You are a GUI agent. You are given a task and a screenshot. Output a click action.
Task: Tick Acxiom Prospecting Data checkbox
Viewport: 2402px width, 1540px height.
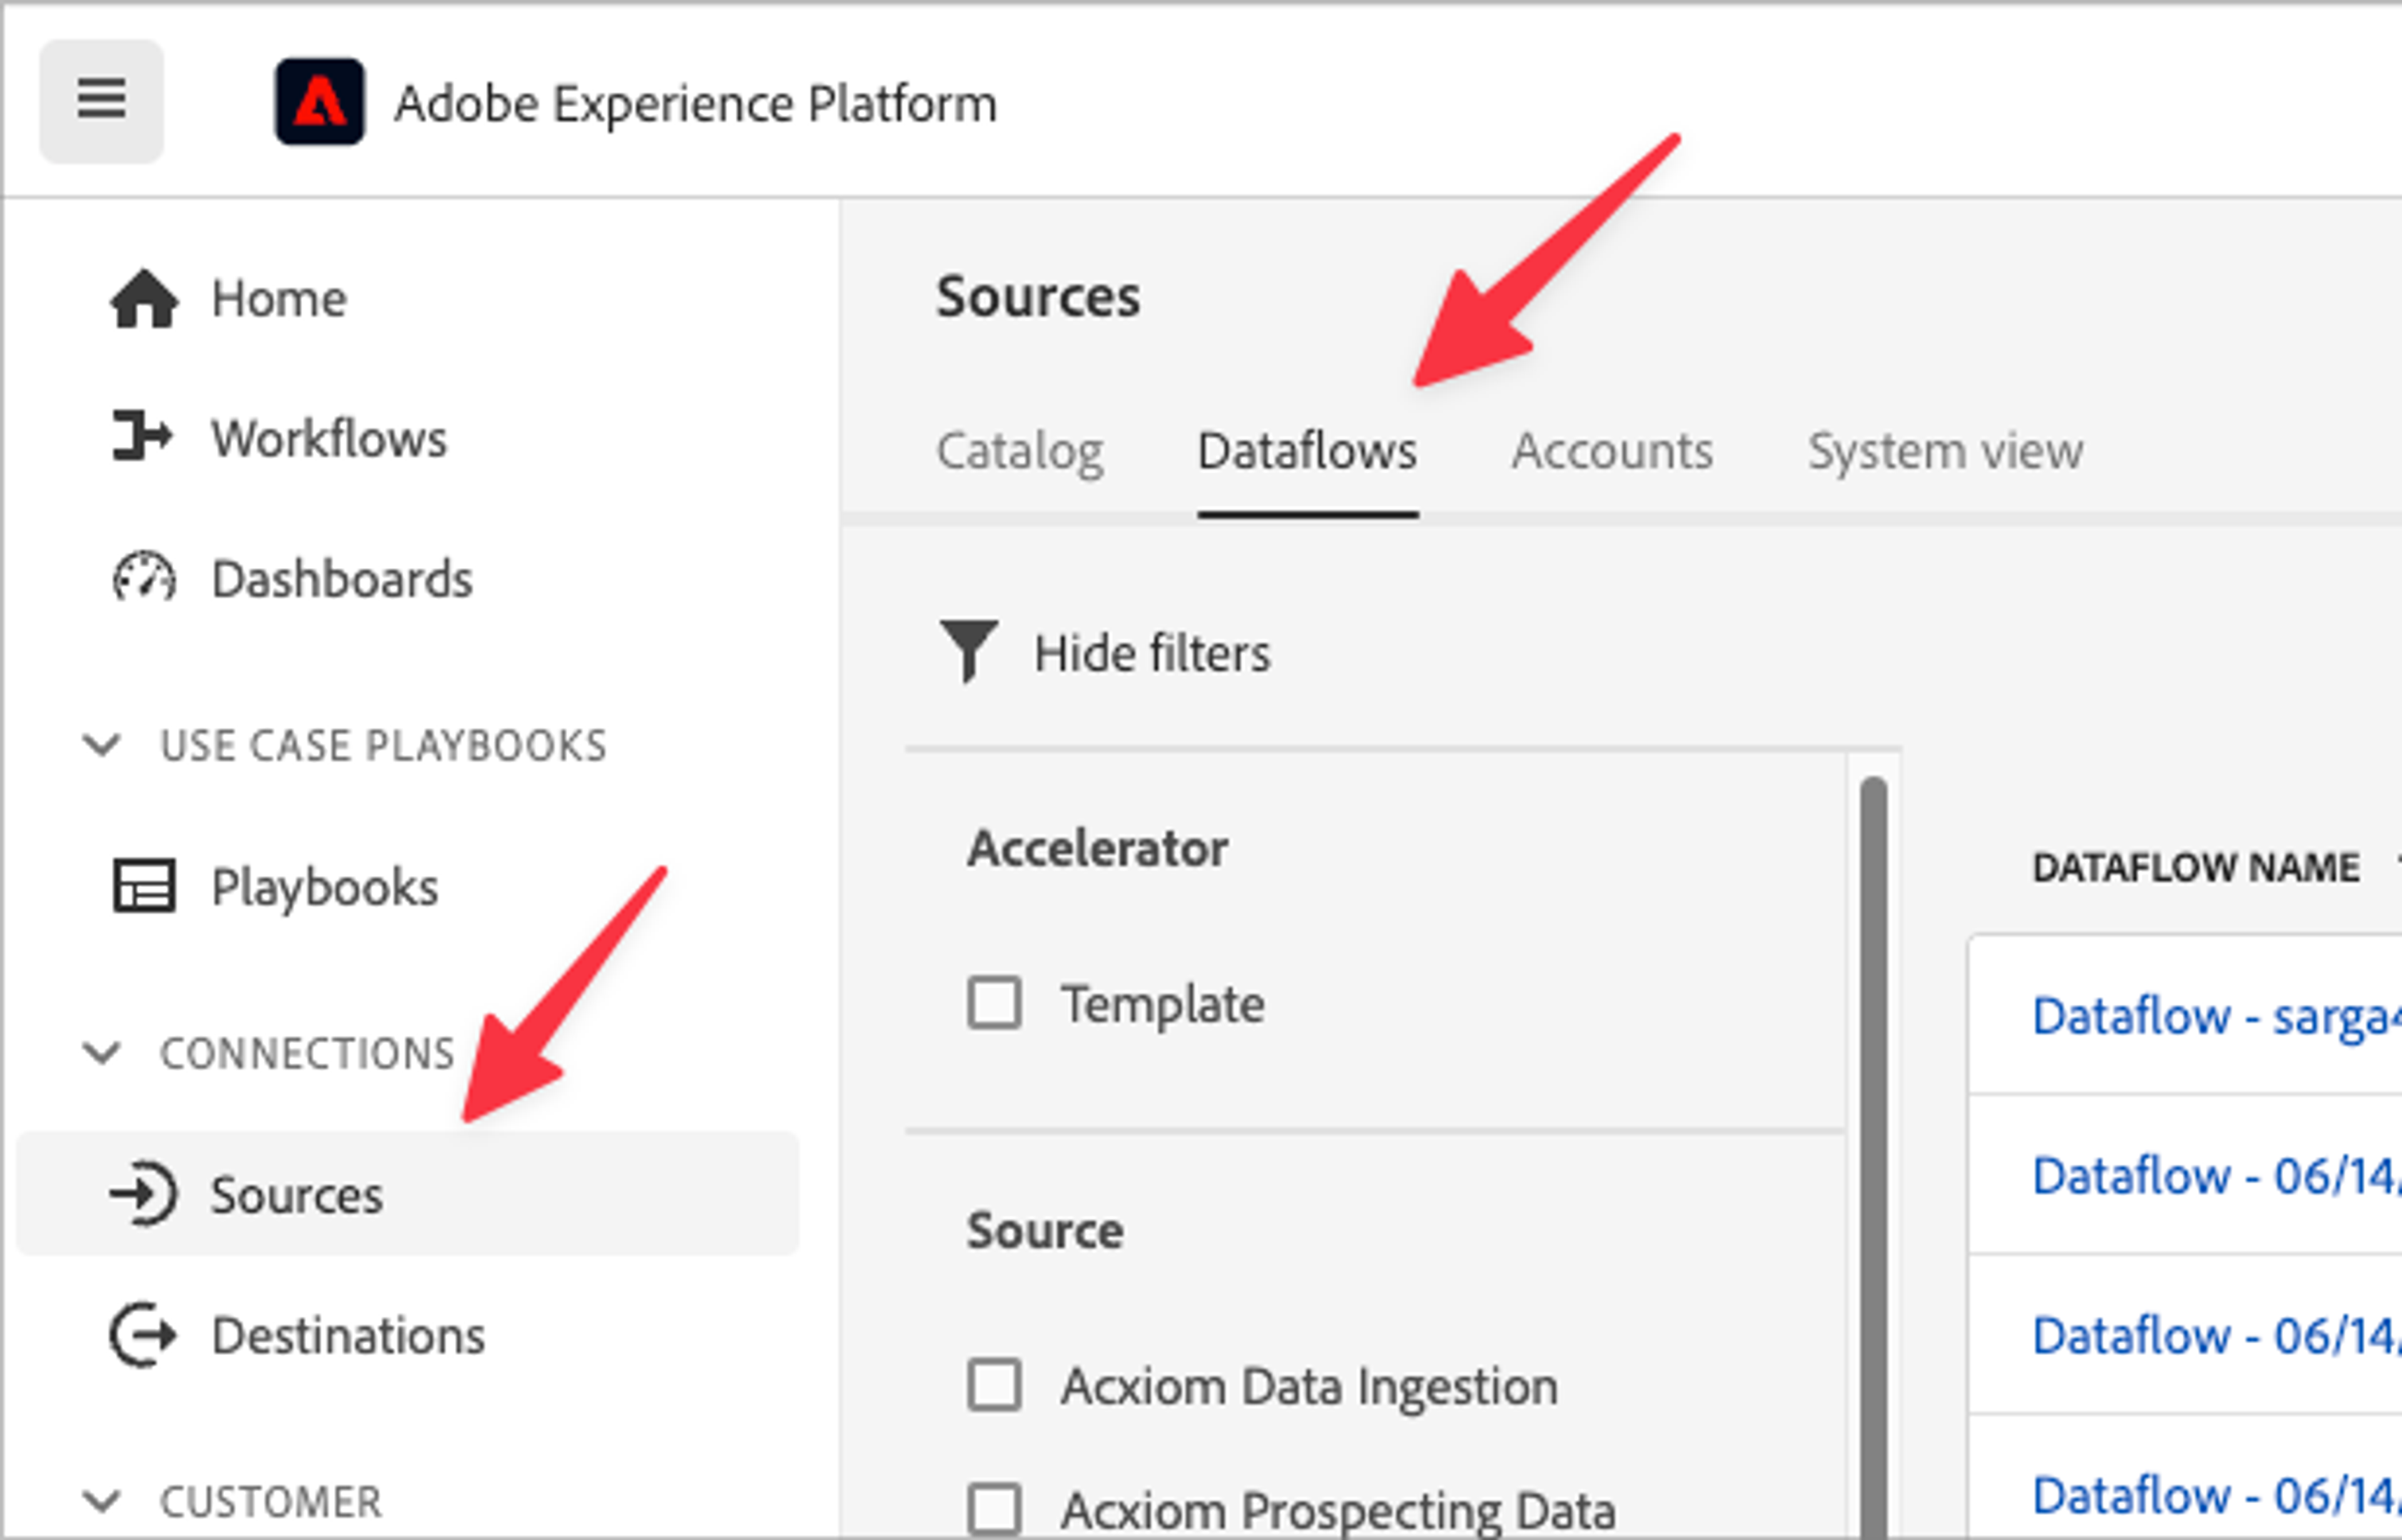(994, 1508)
